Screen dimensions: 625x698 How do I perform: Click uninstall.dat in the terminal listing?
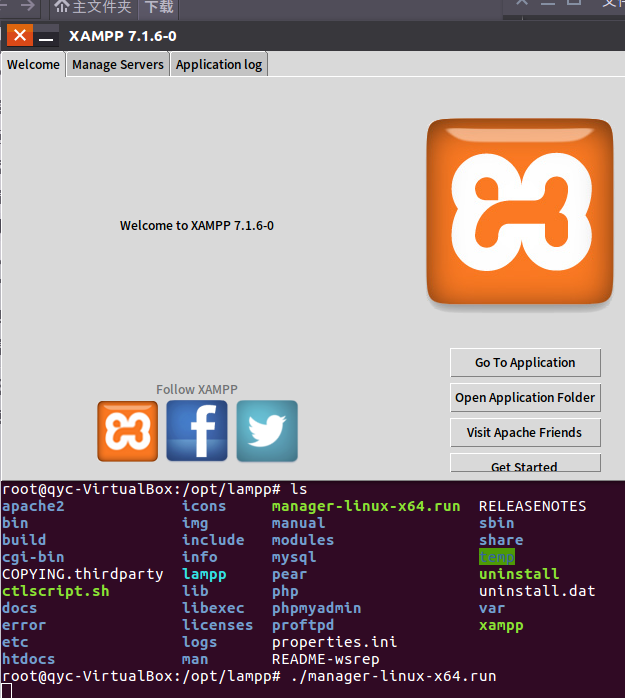tap(537, 591)
